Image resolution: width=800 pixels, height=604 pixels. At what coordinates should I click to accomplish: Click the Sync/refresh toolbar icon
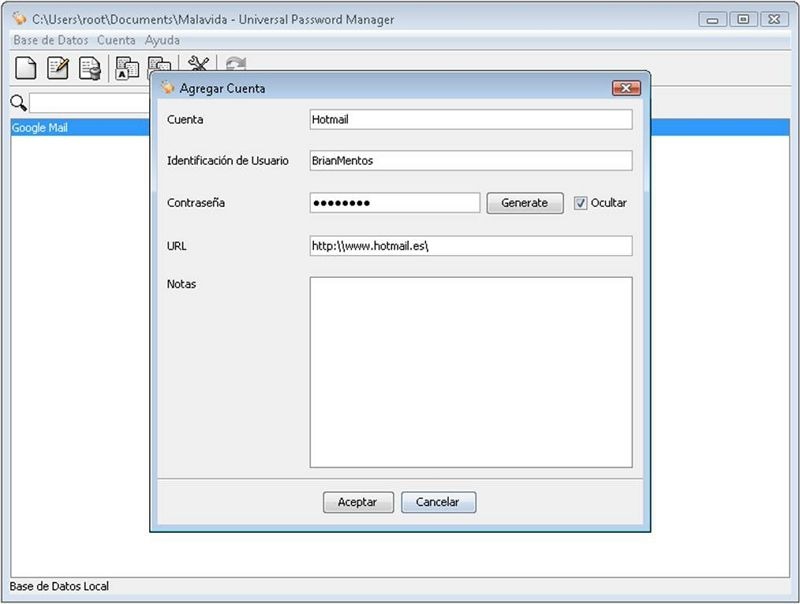[x=236, y=64]
